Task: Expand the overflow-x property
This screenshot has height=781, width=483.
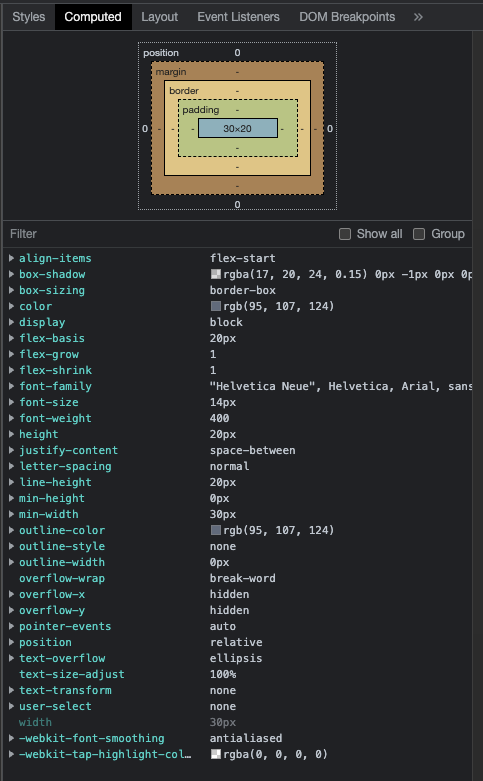Action: pos(11,594)
